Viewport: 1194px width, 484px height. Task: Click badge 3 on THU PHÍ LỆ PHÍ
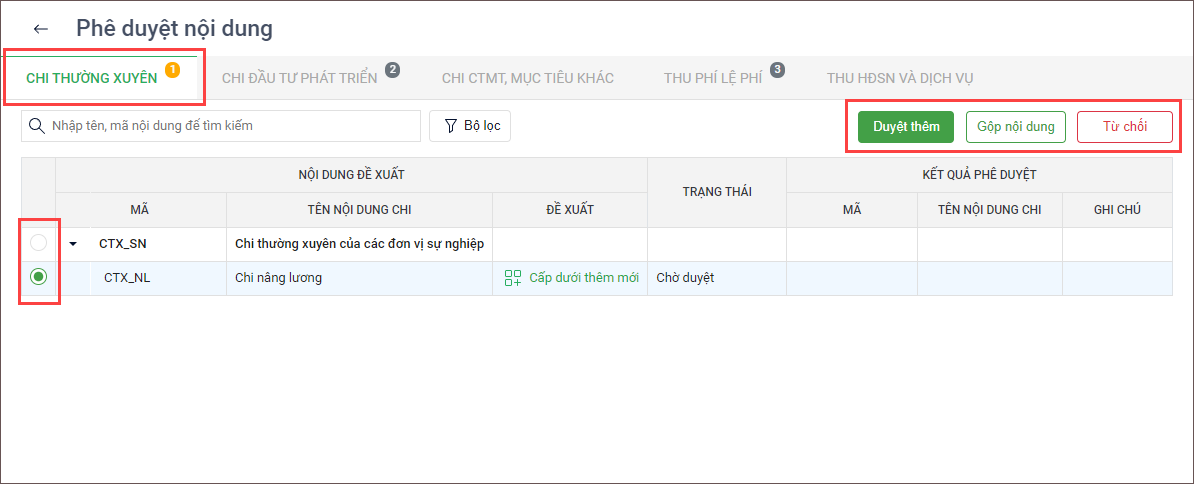pyautogui.click(x=777, y=70)
